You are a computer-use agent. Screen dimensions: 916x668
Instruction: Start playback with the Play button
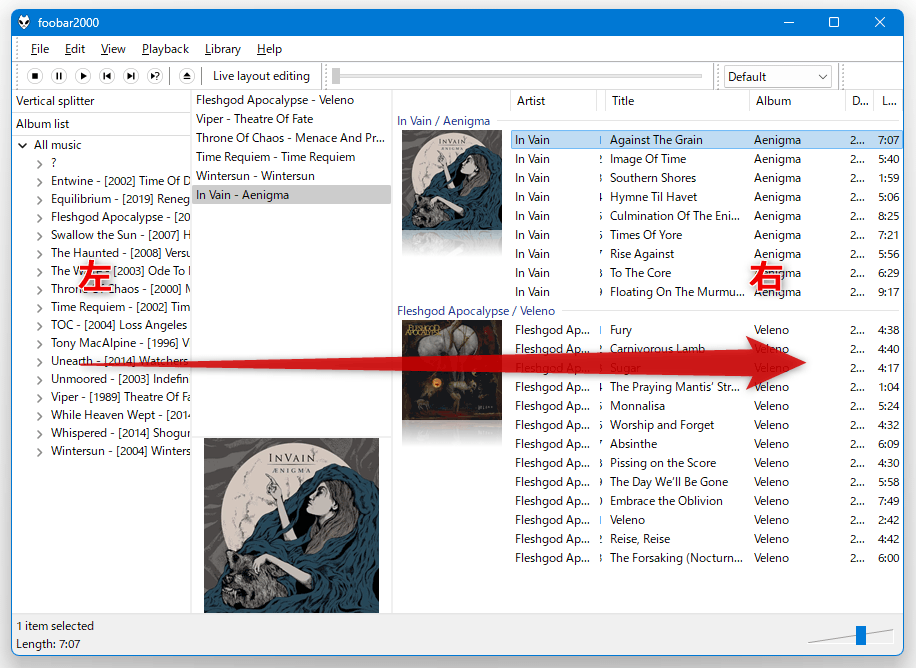(83, 76)
